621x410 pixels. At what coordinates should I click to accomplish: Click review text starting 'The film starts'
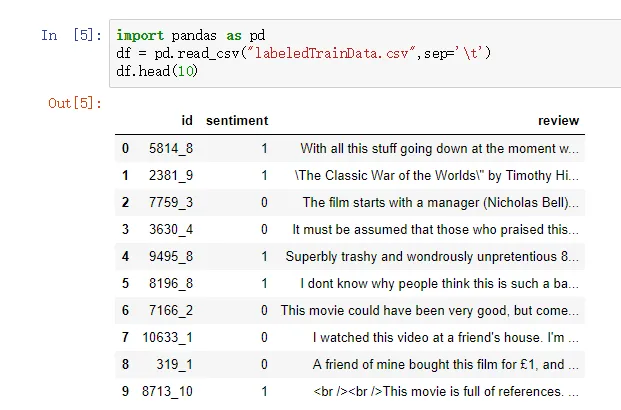(x=440, y=203)
